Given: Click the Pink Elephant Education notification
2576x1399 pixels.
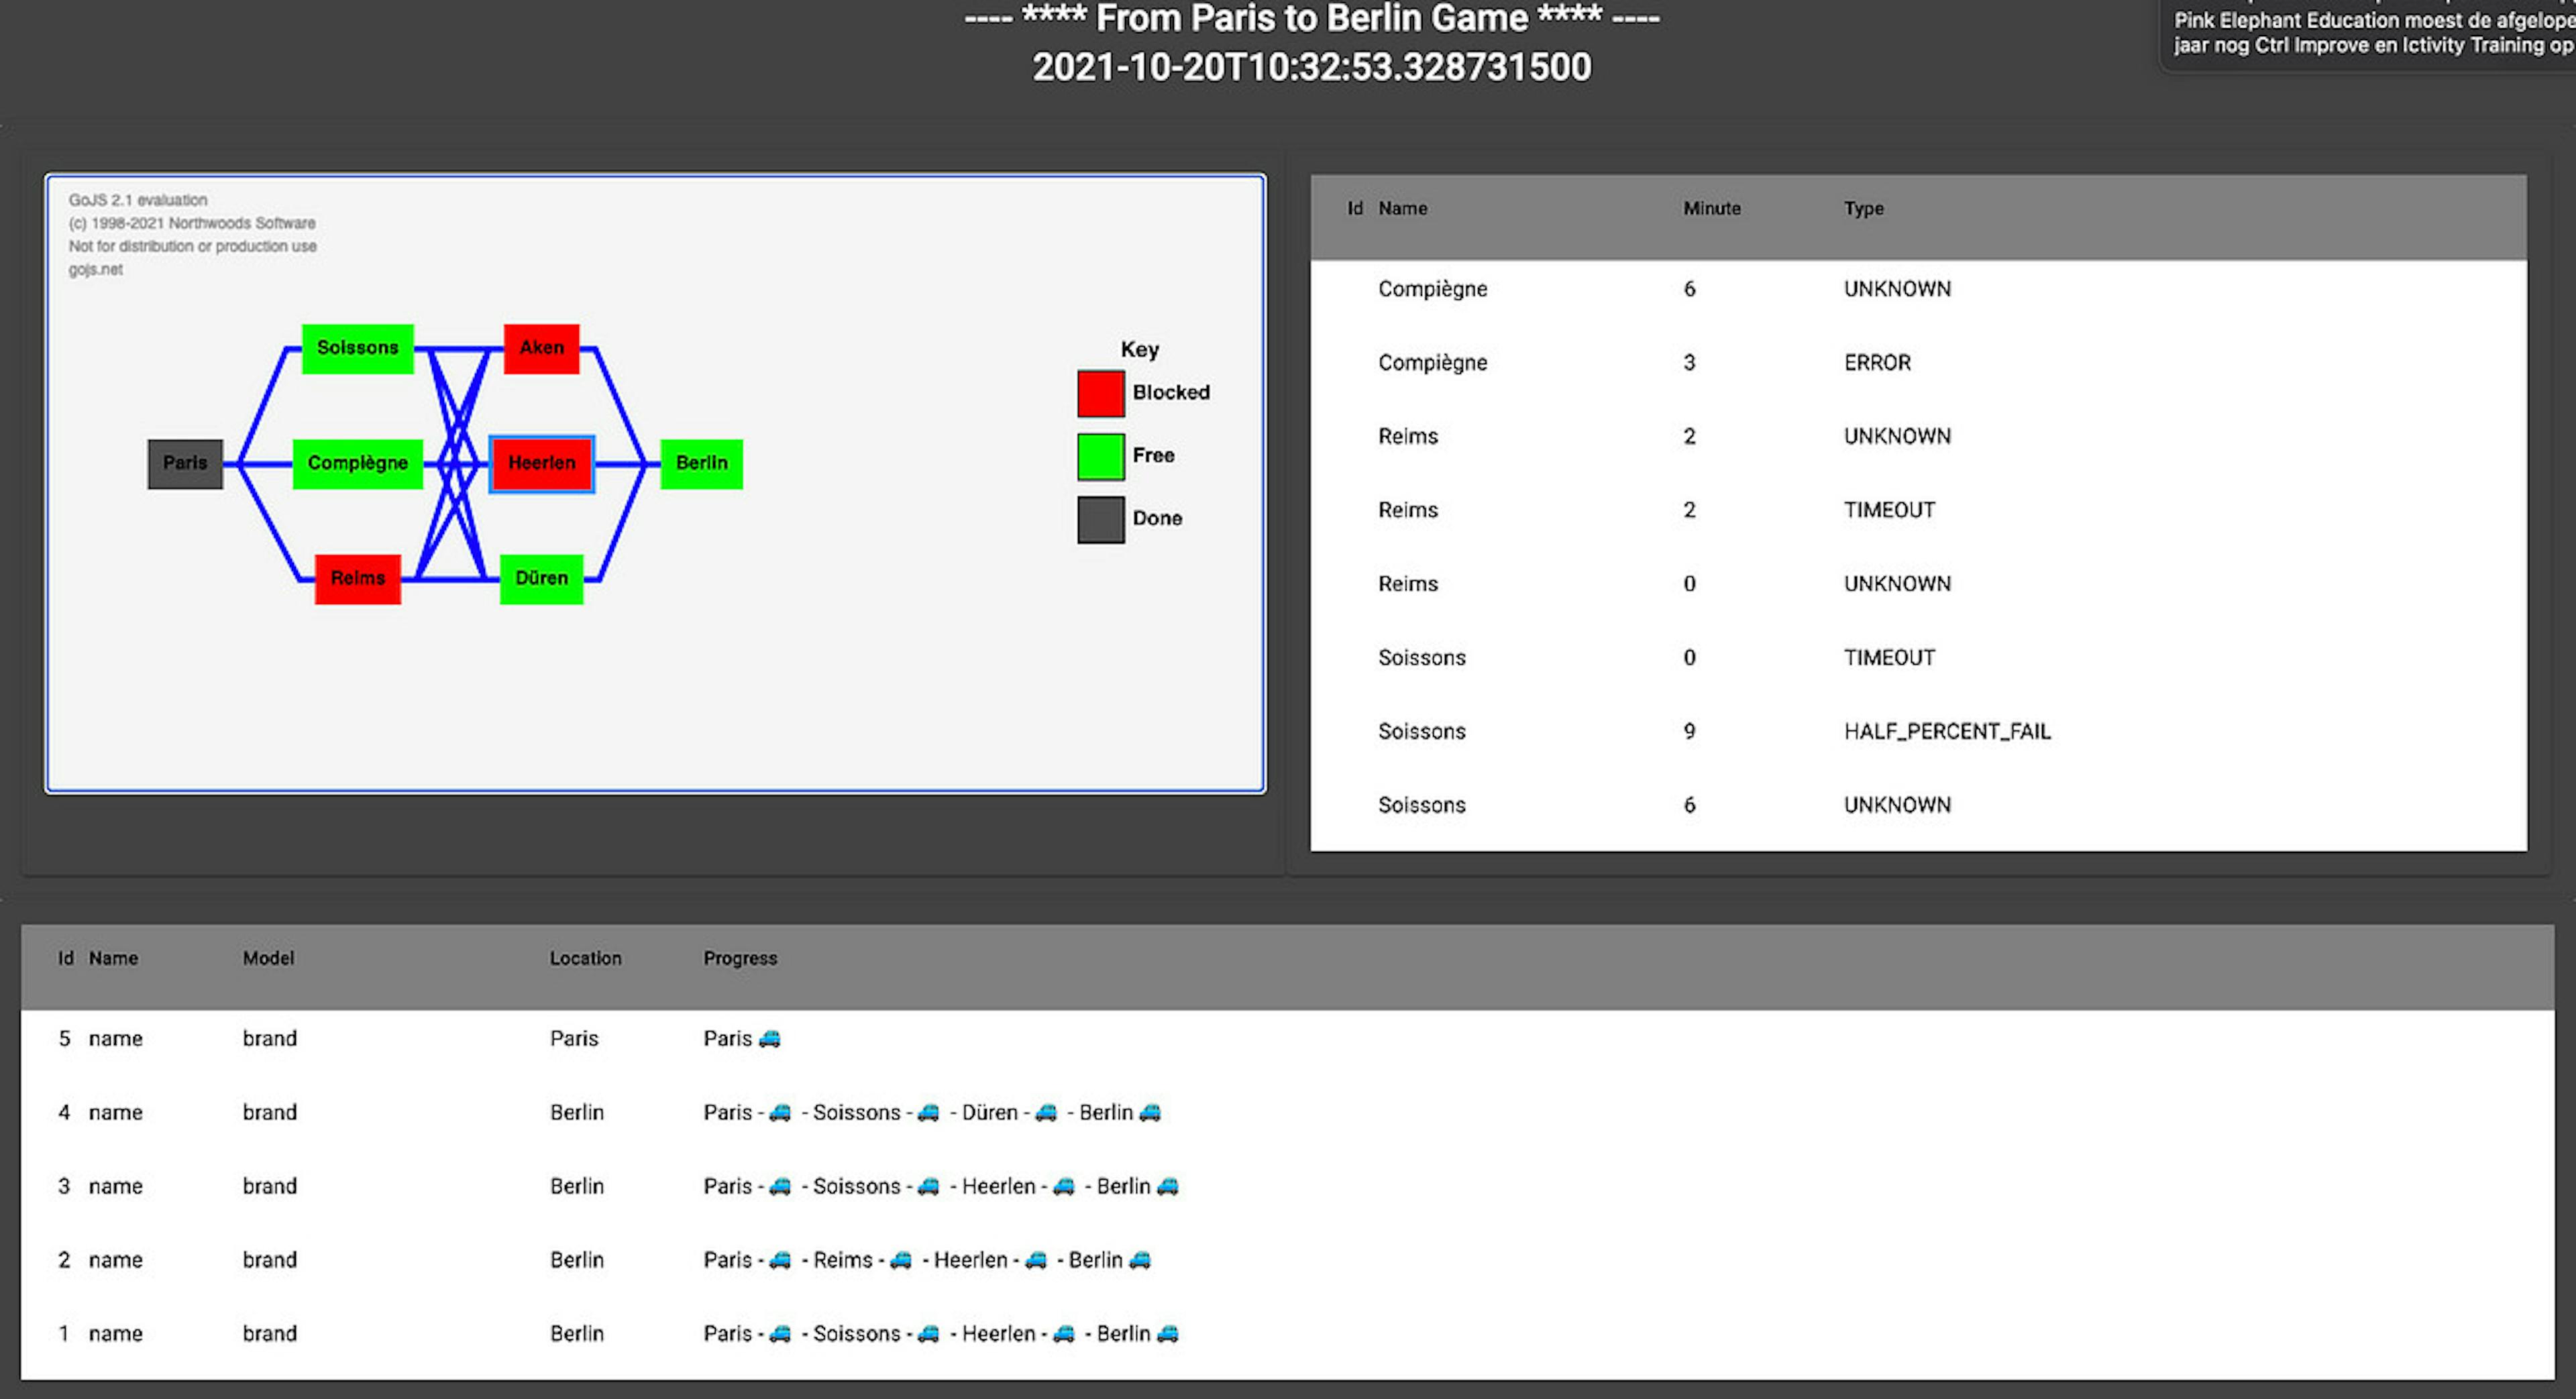Looking at the screenshot, I should pos(2370,32).
